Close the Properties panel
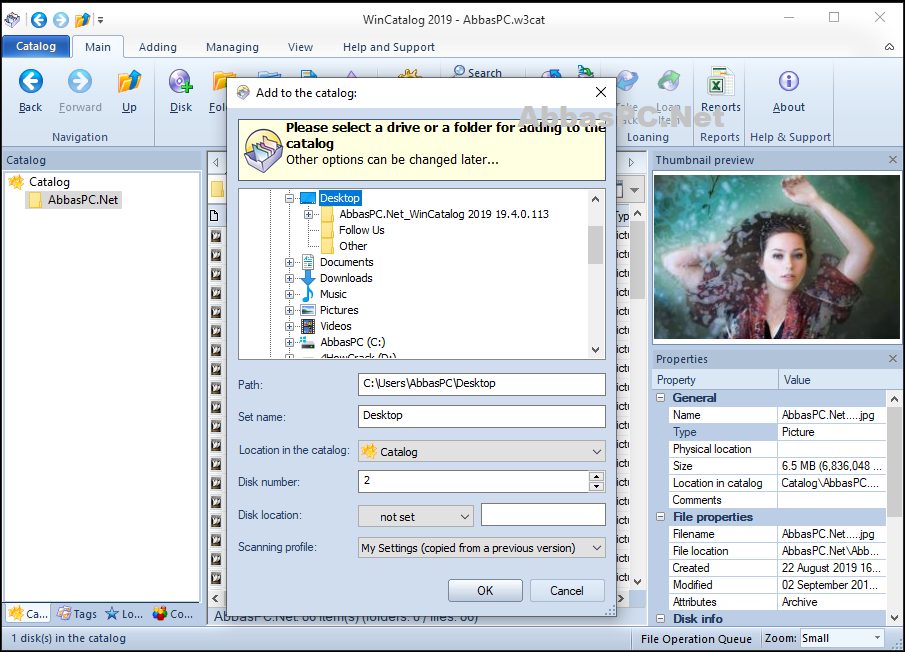905x652 pixels. [893, 359]
